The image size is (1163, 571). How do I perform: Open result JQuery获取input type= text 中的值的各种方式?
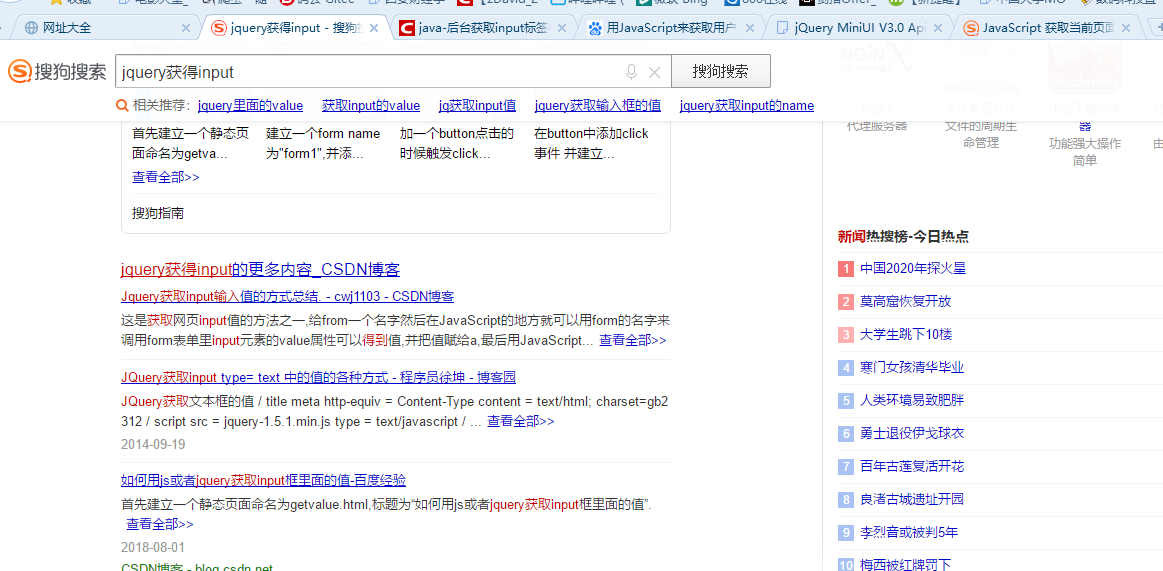318,377
